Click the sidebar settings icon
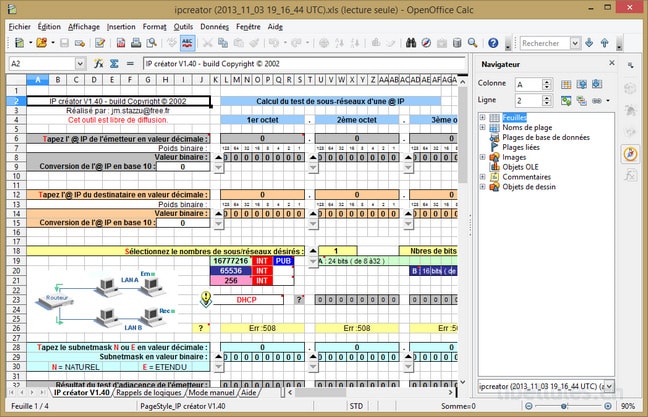648x417 pixels. 631,65
